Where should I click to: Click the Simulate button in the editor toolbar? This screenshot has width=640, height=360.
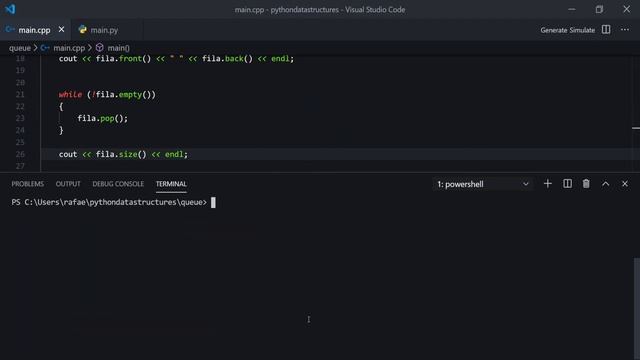582,30
